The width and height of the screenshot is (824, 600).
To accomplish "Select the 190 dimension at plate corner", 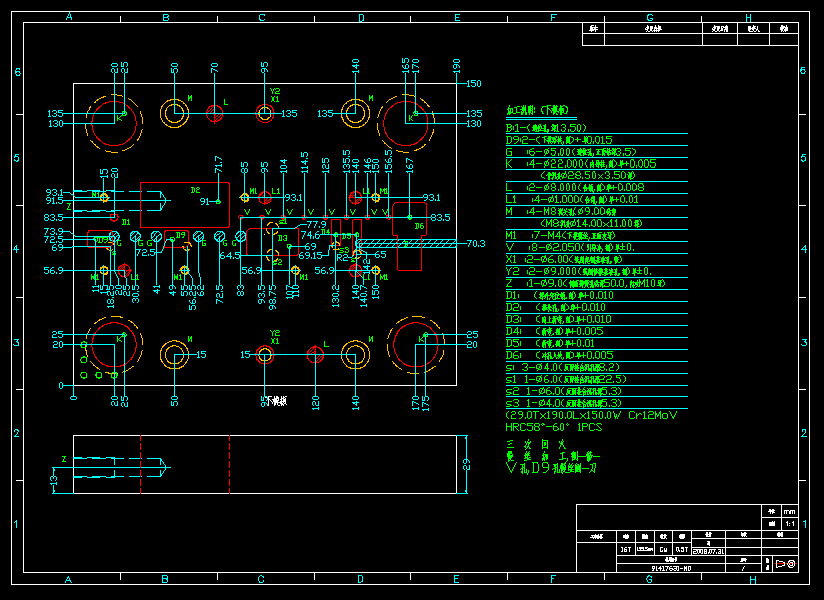I will click(456, 66).
